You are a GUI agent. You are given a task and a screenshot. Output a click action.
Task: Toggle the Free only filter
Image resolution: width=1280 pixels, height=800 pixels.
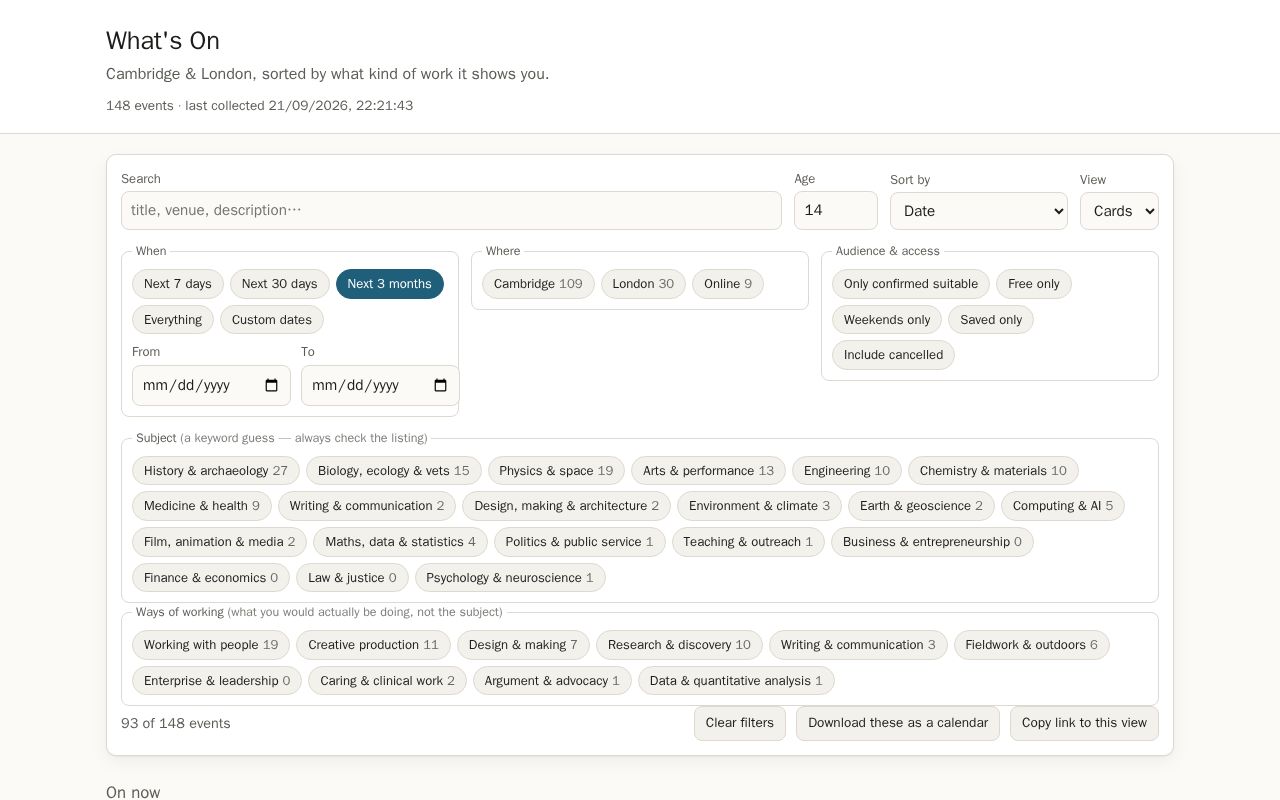1034,284
